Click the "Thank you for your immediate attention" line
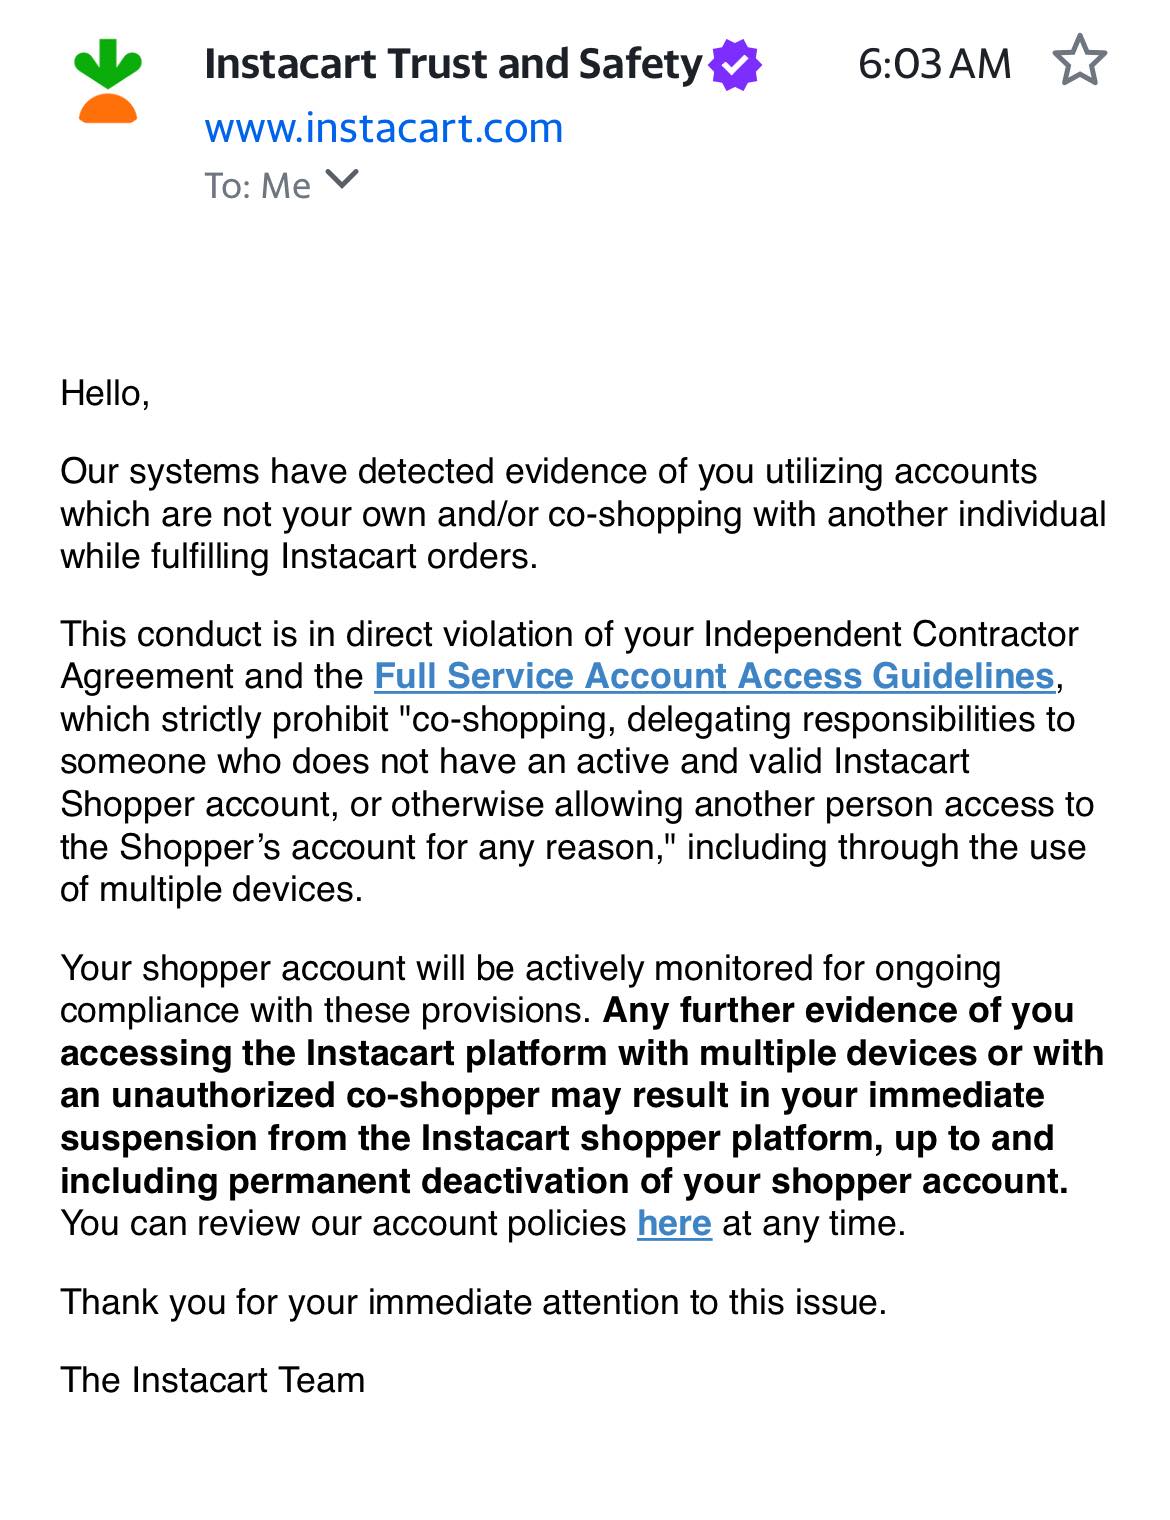The width and height of the screenshot is (1170, 1520). point(473,1302)
